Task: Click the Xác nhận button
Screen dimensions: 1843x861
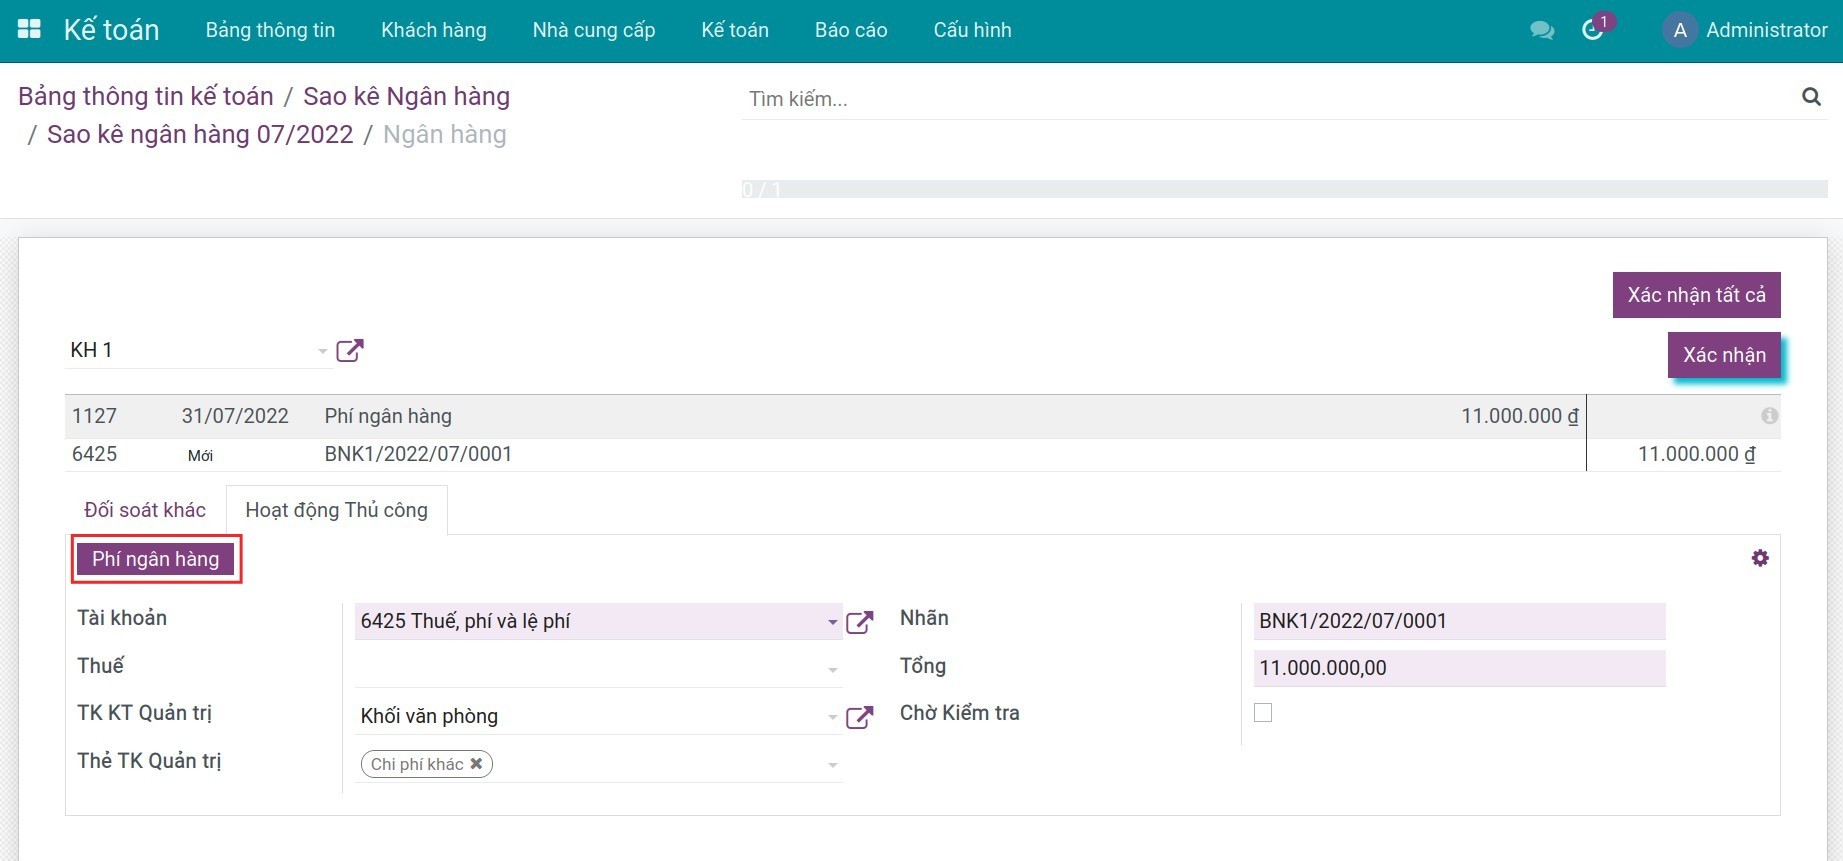Action: pyautogui.click(x=1723, y=355)
